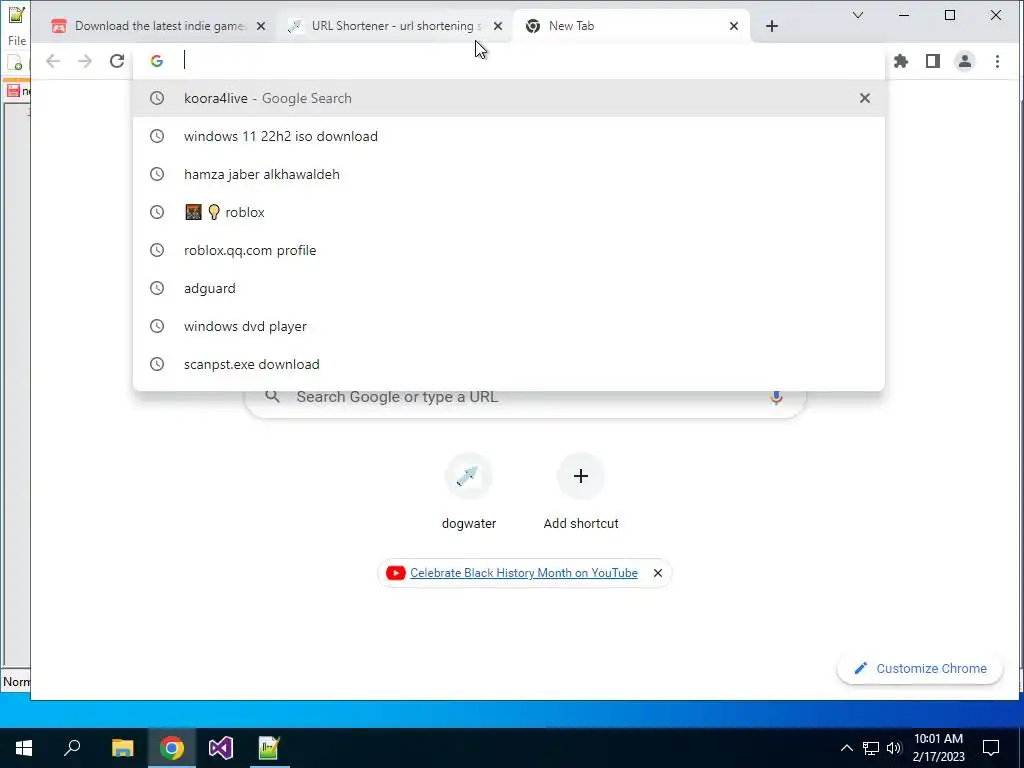Show hidden system tray icons
Image resolution: width=1024 pixels, height=768 pixels.
[x=846, y=748]
